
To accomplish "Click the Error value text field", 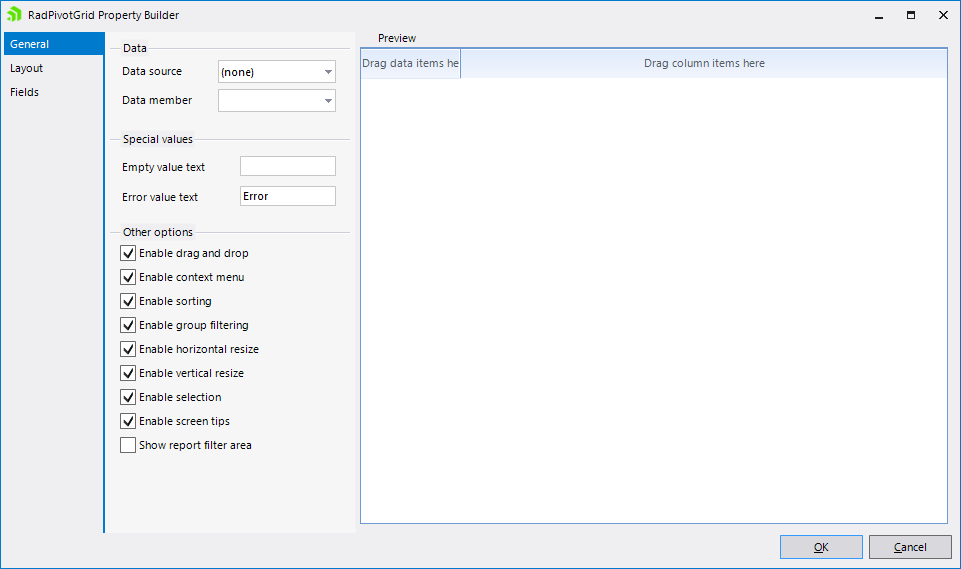I will tap(287, 196).
